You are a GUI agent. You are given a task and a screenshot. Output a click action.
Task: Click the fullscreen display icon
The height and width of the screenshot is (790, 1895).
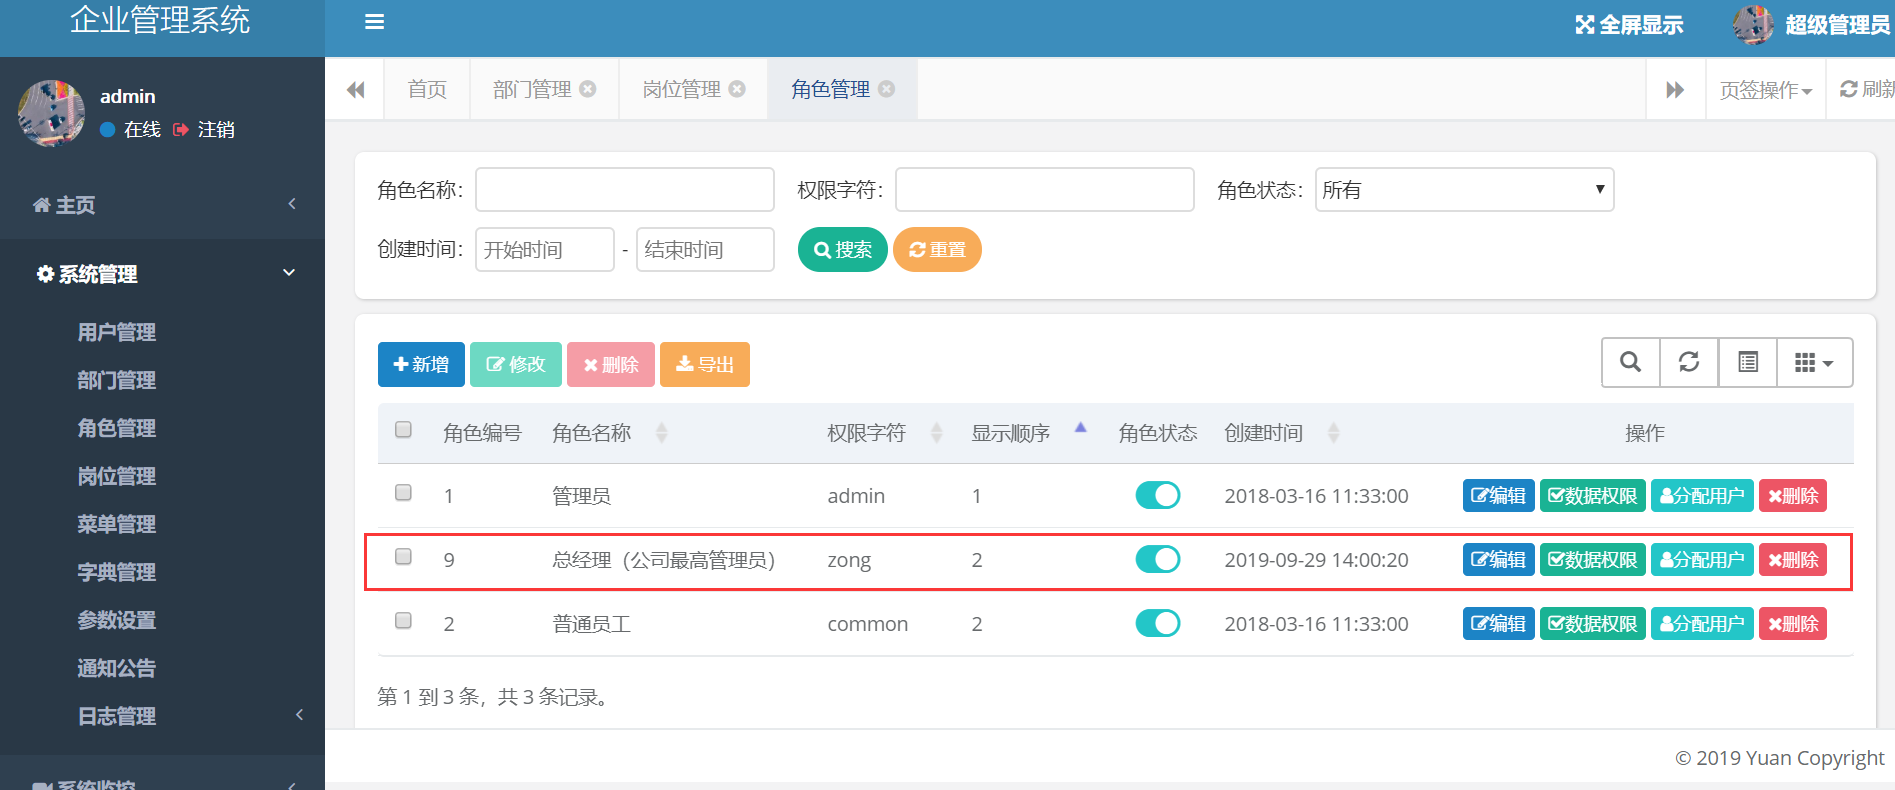coord(1585,25)
